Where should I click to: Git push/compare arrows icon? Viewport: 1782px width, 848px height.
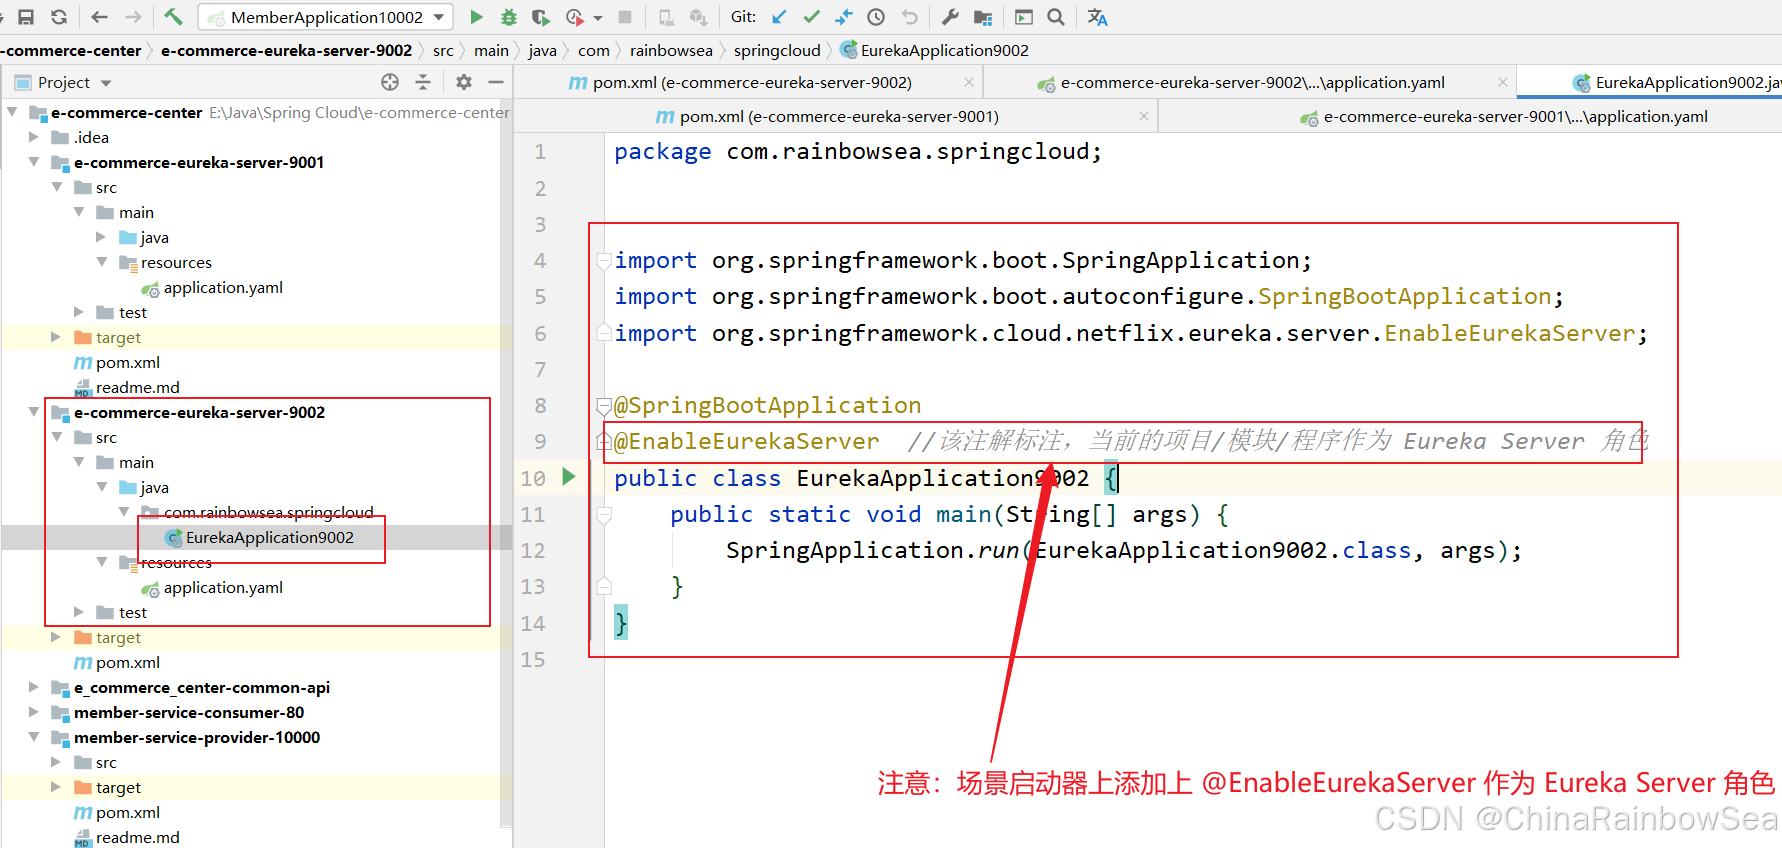click(x=844, y=17)
